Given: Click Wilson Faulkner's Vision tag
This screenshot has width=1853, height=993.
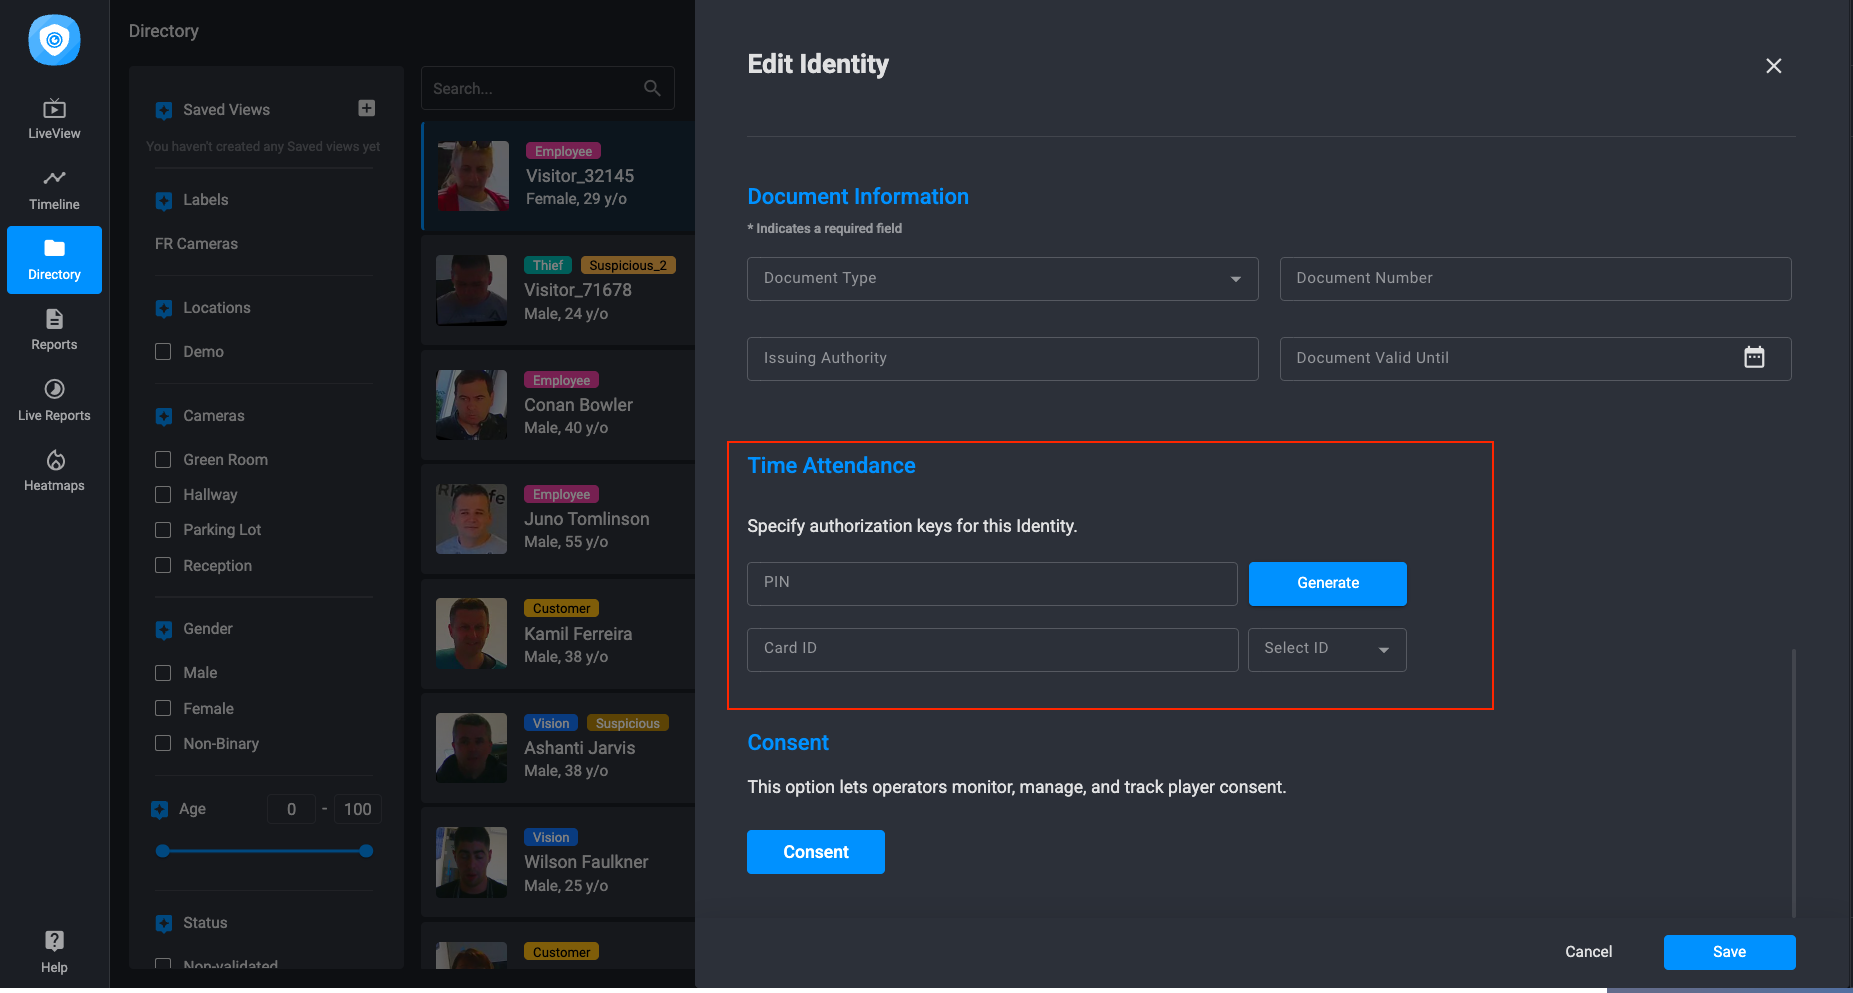Looking at the screenshot, I should click(551, 837).
